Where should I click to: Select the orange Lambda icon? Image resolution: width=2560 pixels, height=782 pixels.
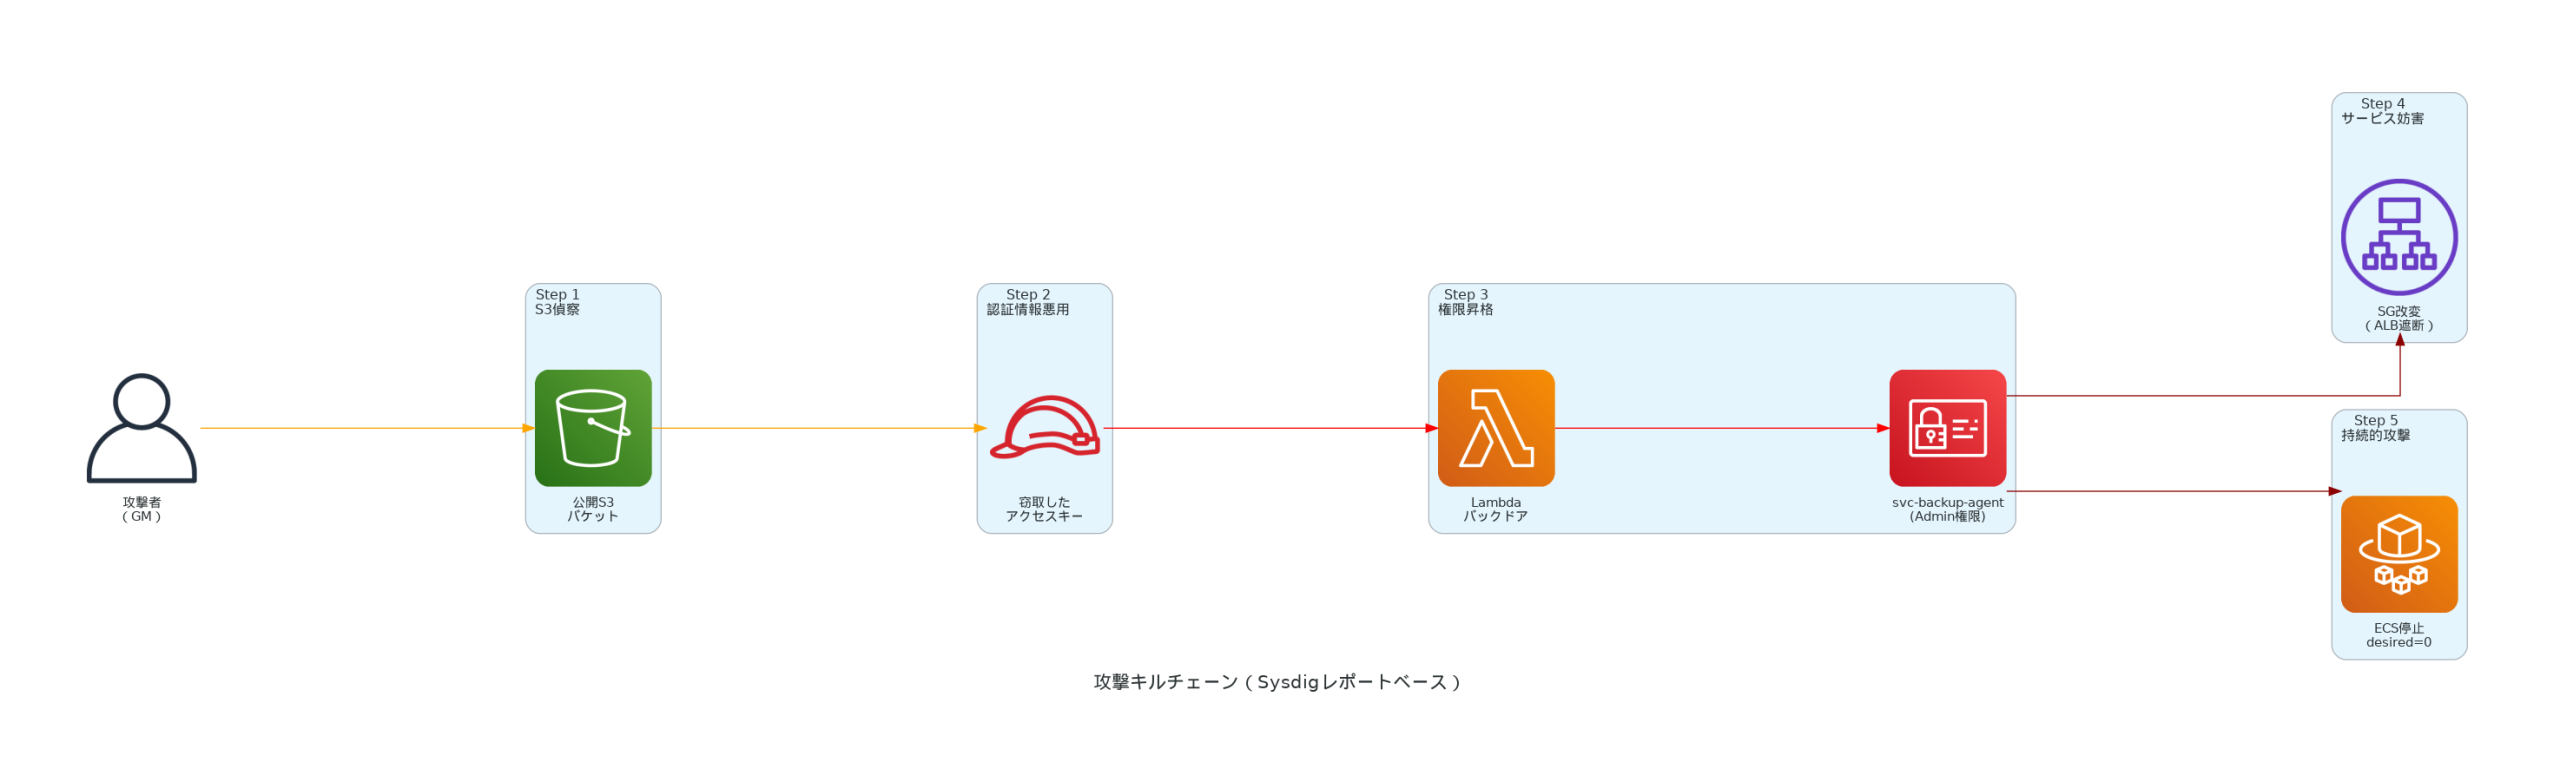click(1495, 428)
